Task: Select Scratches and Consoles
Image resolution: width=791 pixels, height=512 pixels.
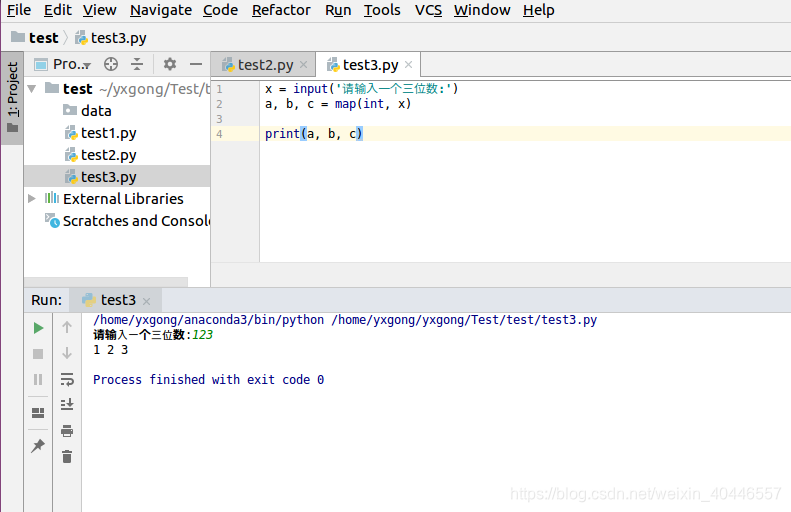Action: (x=127, y=221)
